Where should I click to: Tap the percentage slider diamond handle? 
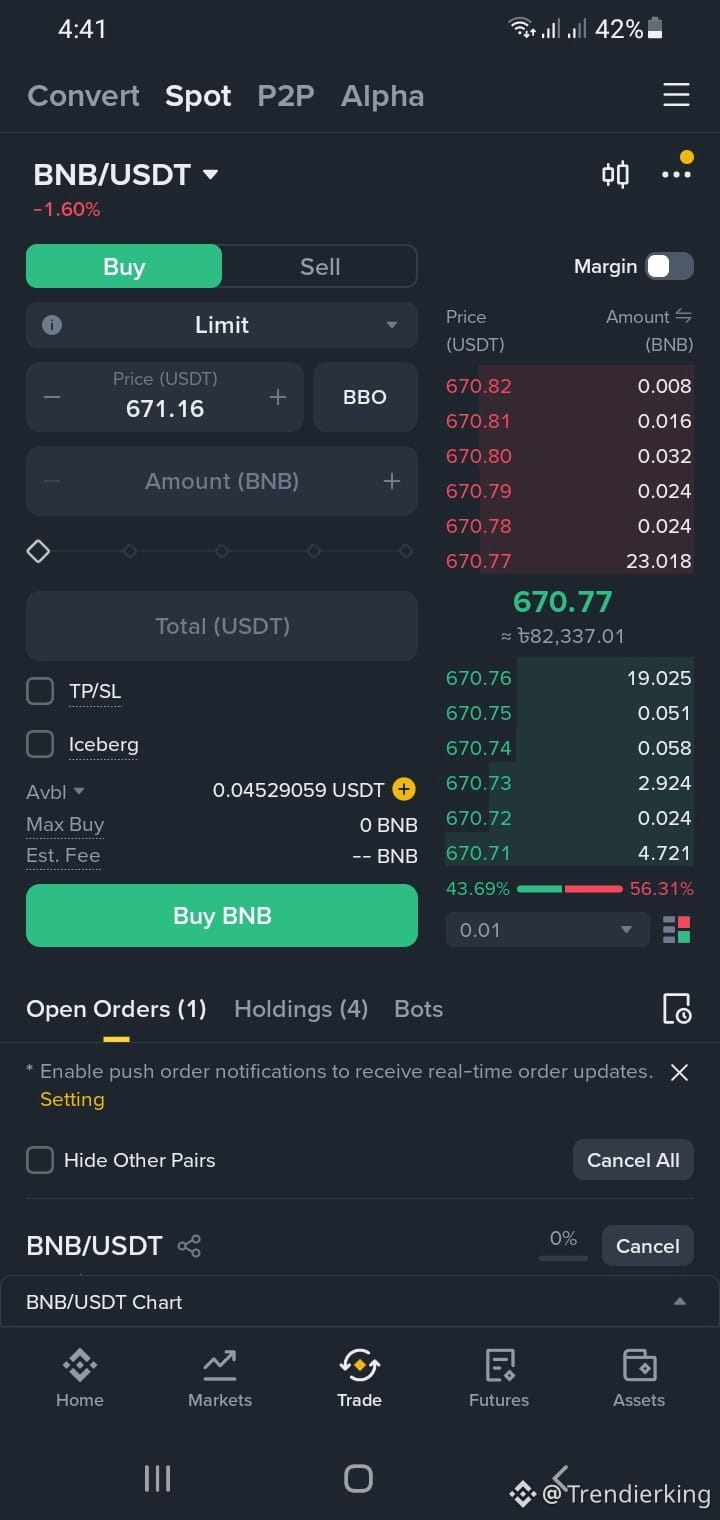coord(38,551)
